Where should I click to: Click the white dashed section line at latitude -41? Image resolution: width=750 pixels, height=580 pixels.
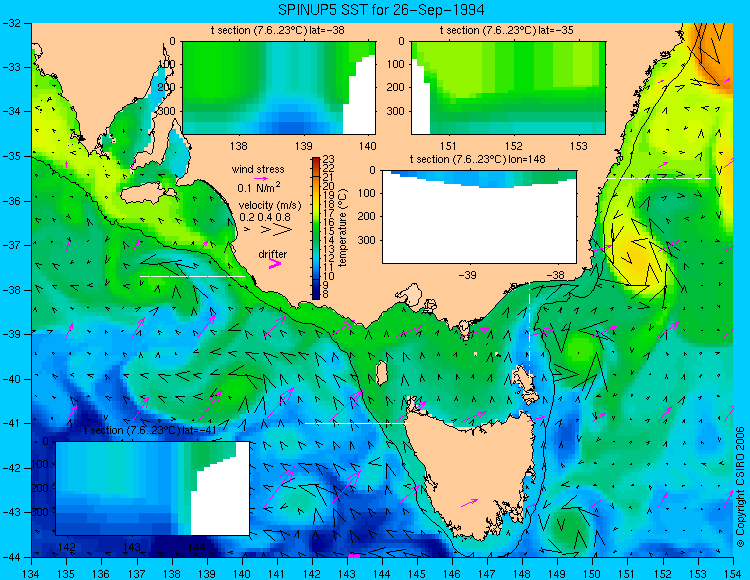pyautogui.click(x=357, y=423)
